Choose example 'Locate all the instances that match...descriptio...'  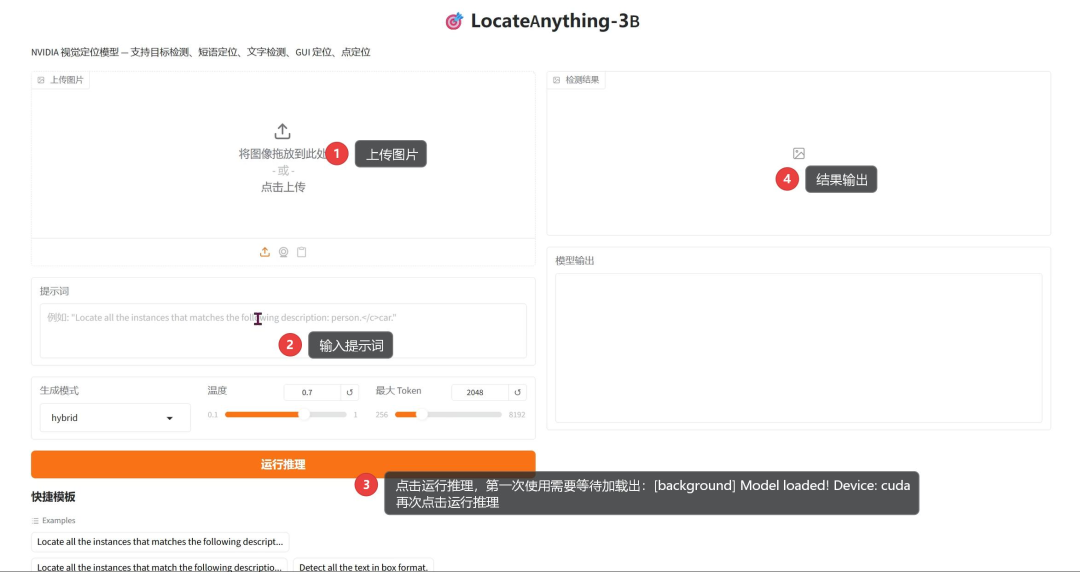pos(159,566)
